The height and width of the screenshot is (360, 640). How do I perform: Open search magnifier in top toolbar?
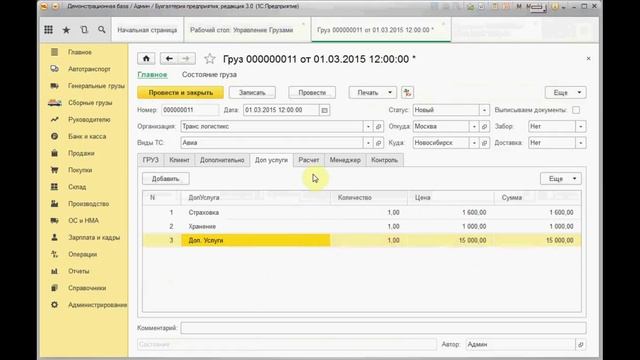(102, 30)
